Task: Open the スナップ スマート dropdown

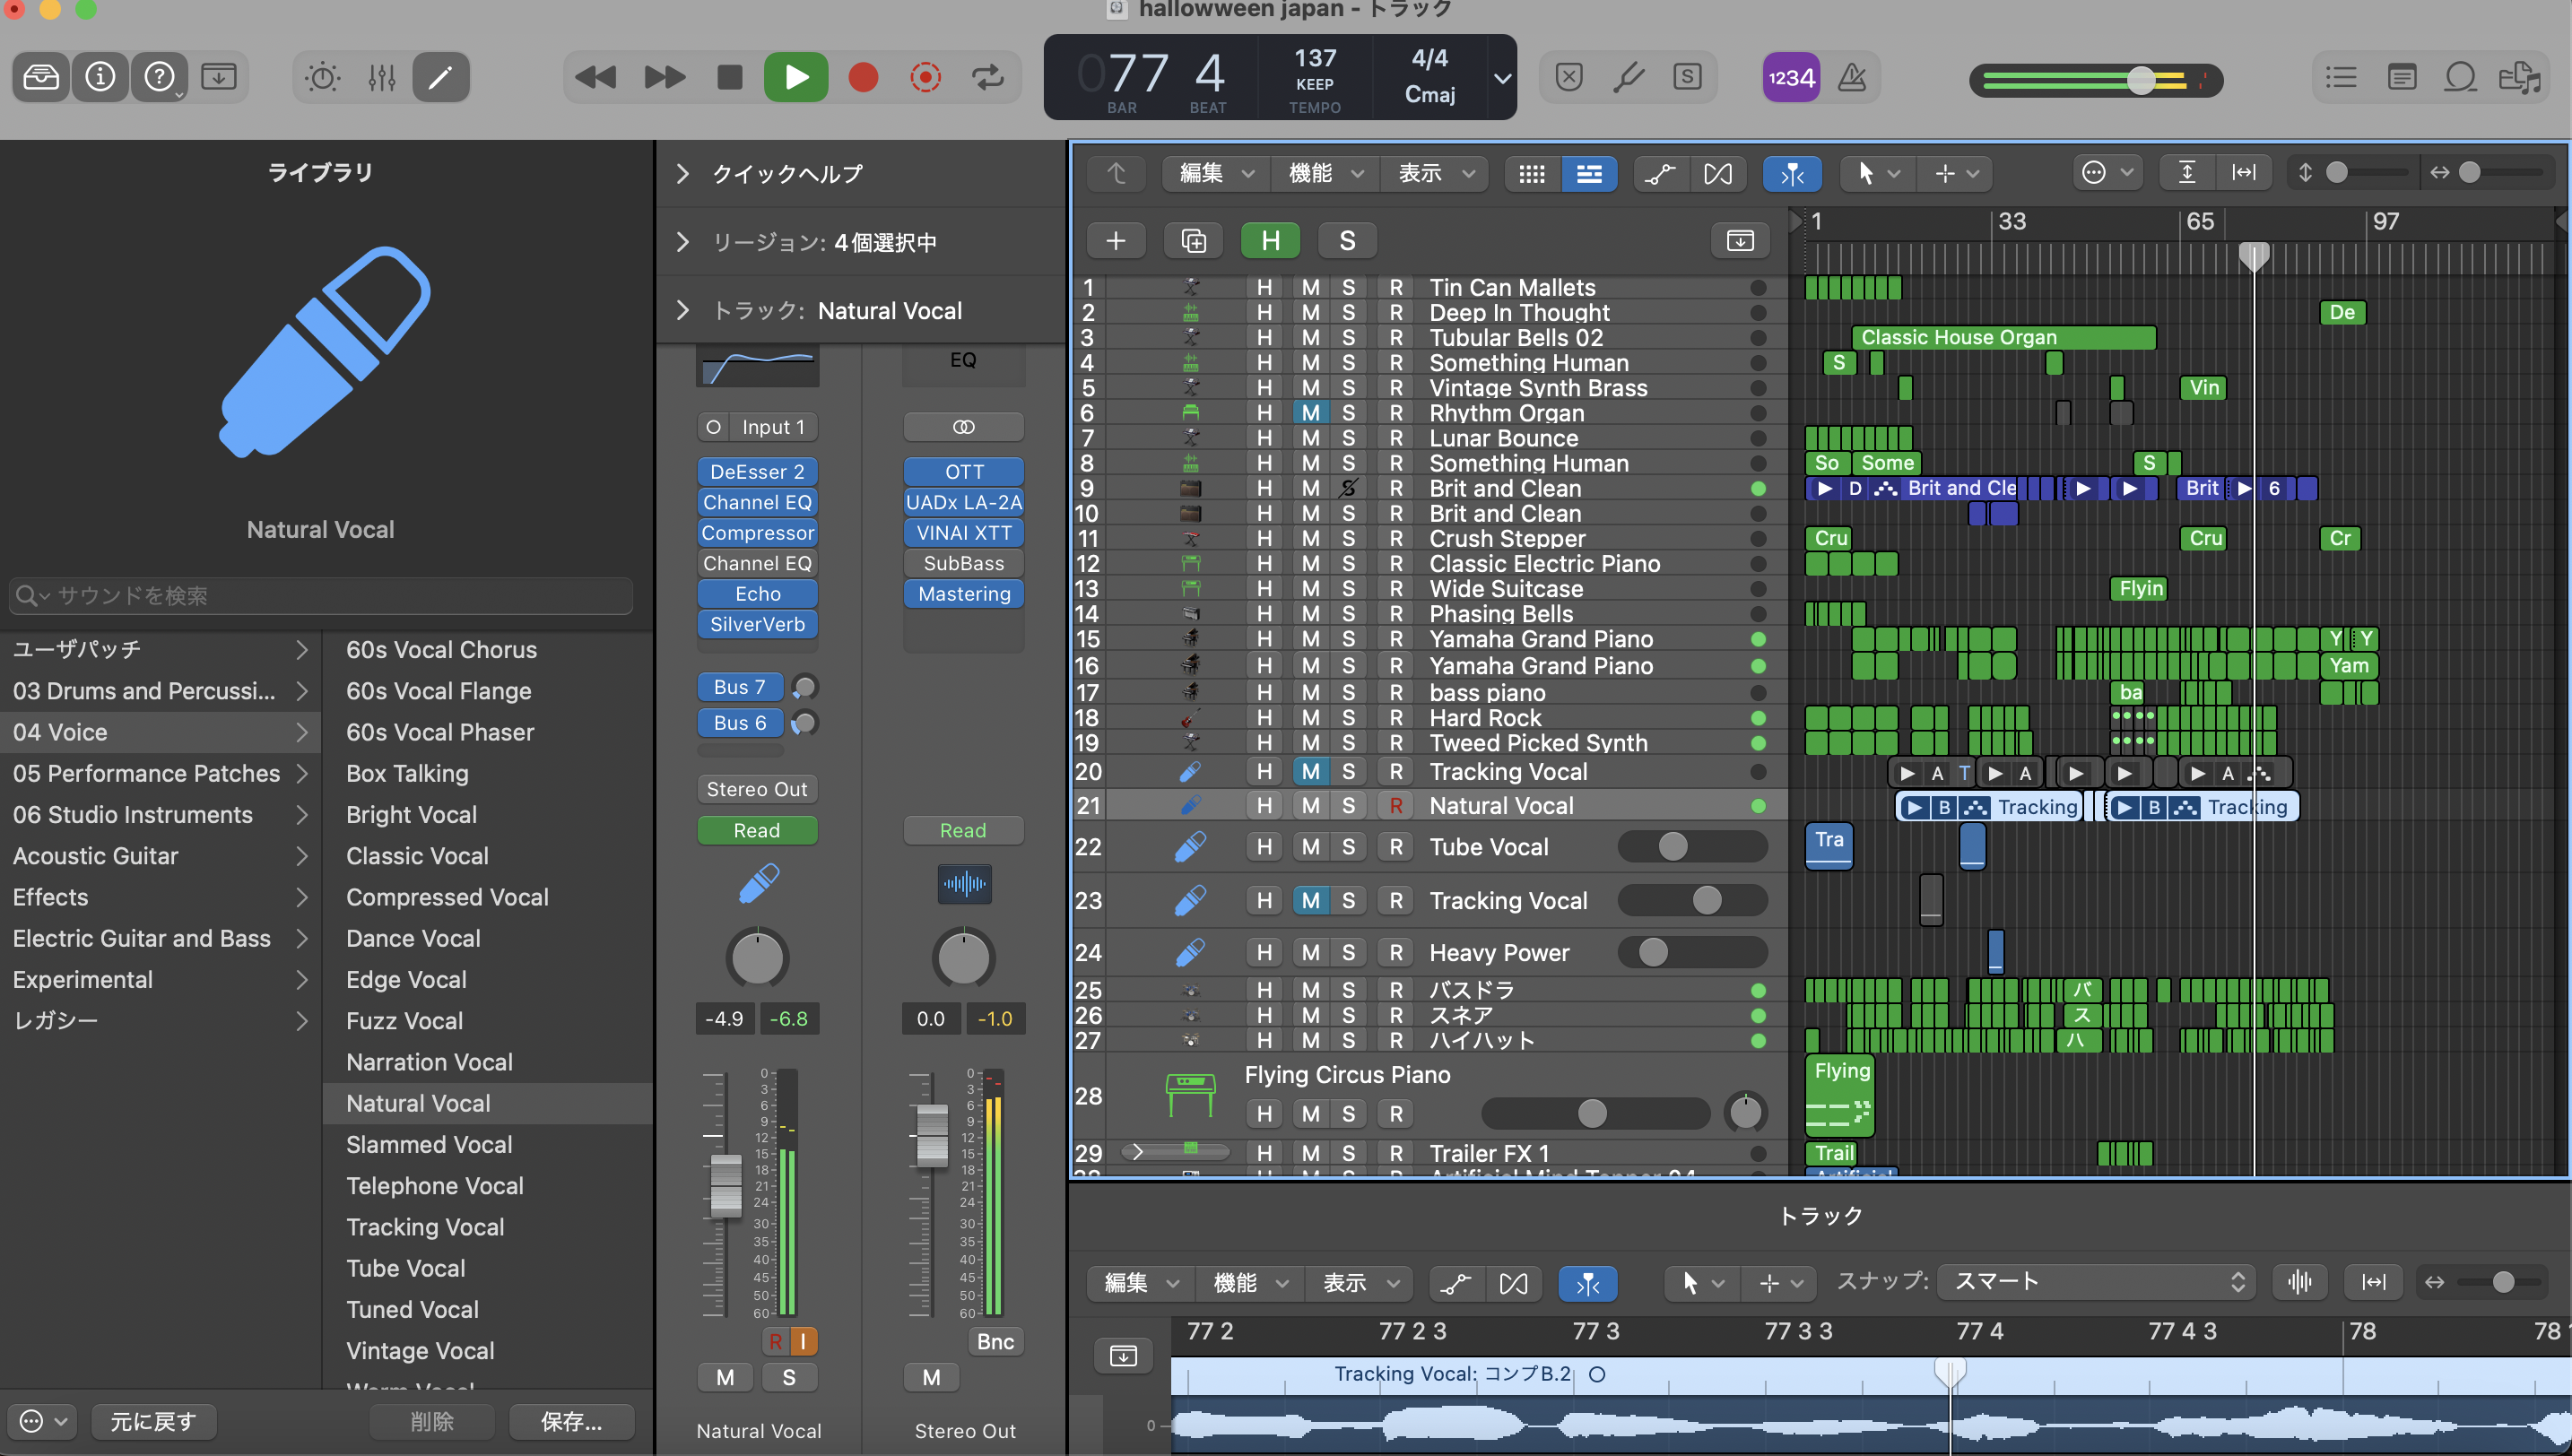Action: pyautogui.click(x=2096, y=1281)
